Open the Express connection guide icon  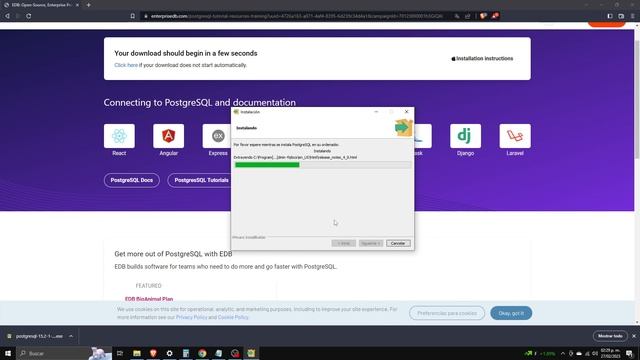coord(217,136)
